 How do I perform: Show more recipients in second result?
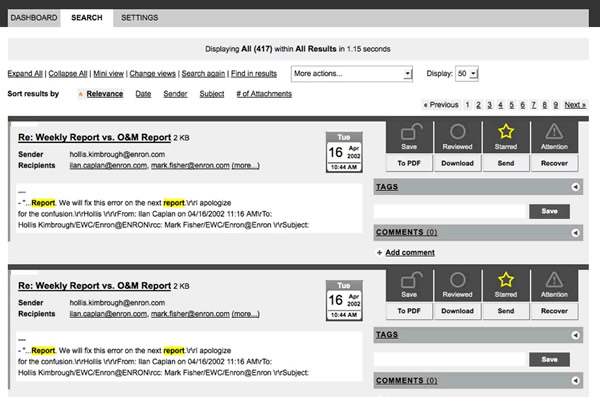[x=246, y=314]
